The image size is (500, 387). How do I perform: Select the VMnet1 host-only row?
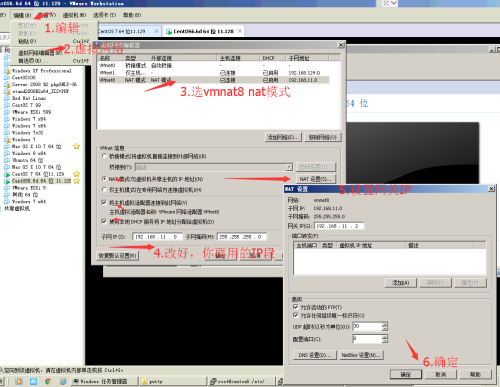(x=213, y=73)
